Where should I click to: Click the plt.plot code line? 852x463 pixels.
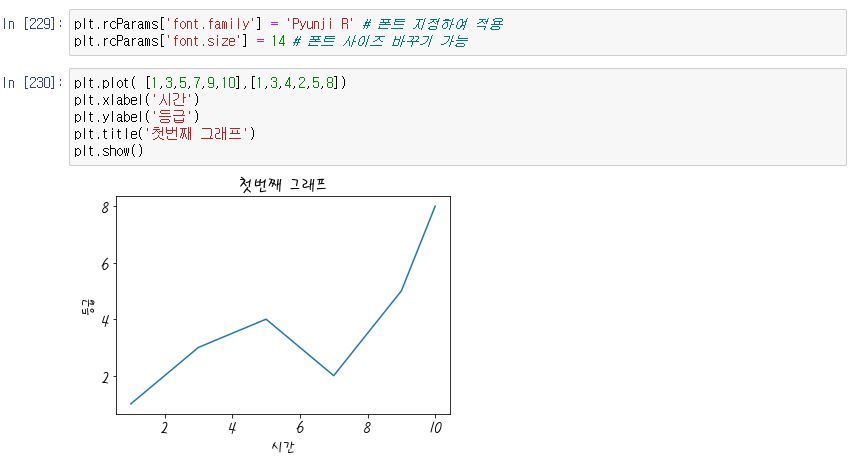click(x=210, y=83)
